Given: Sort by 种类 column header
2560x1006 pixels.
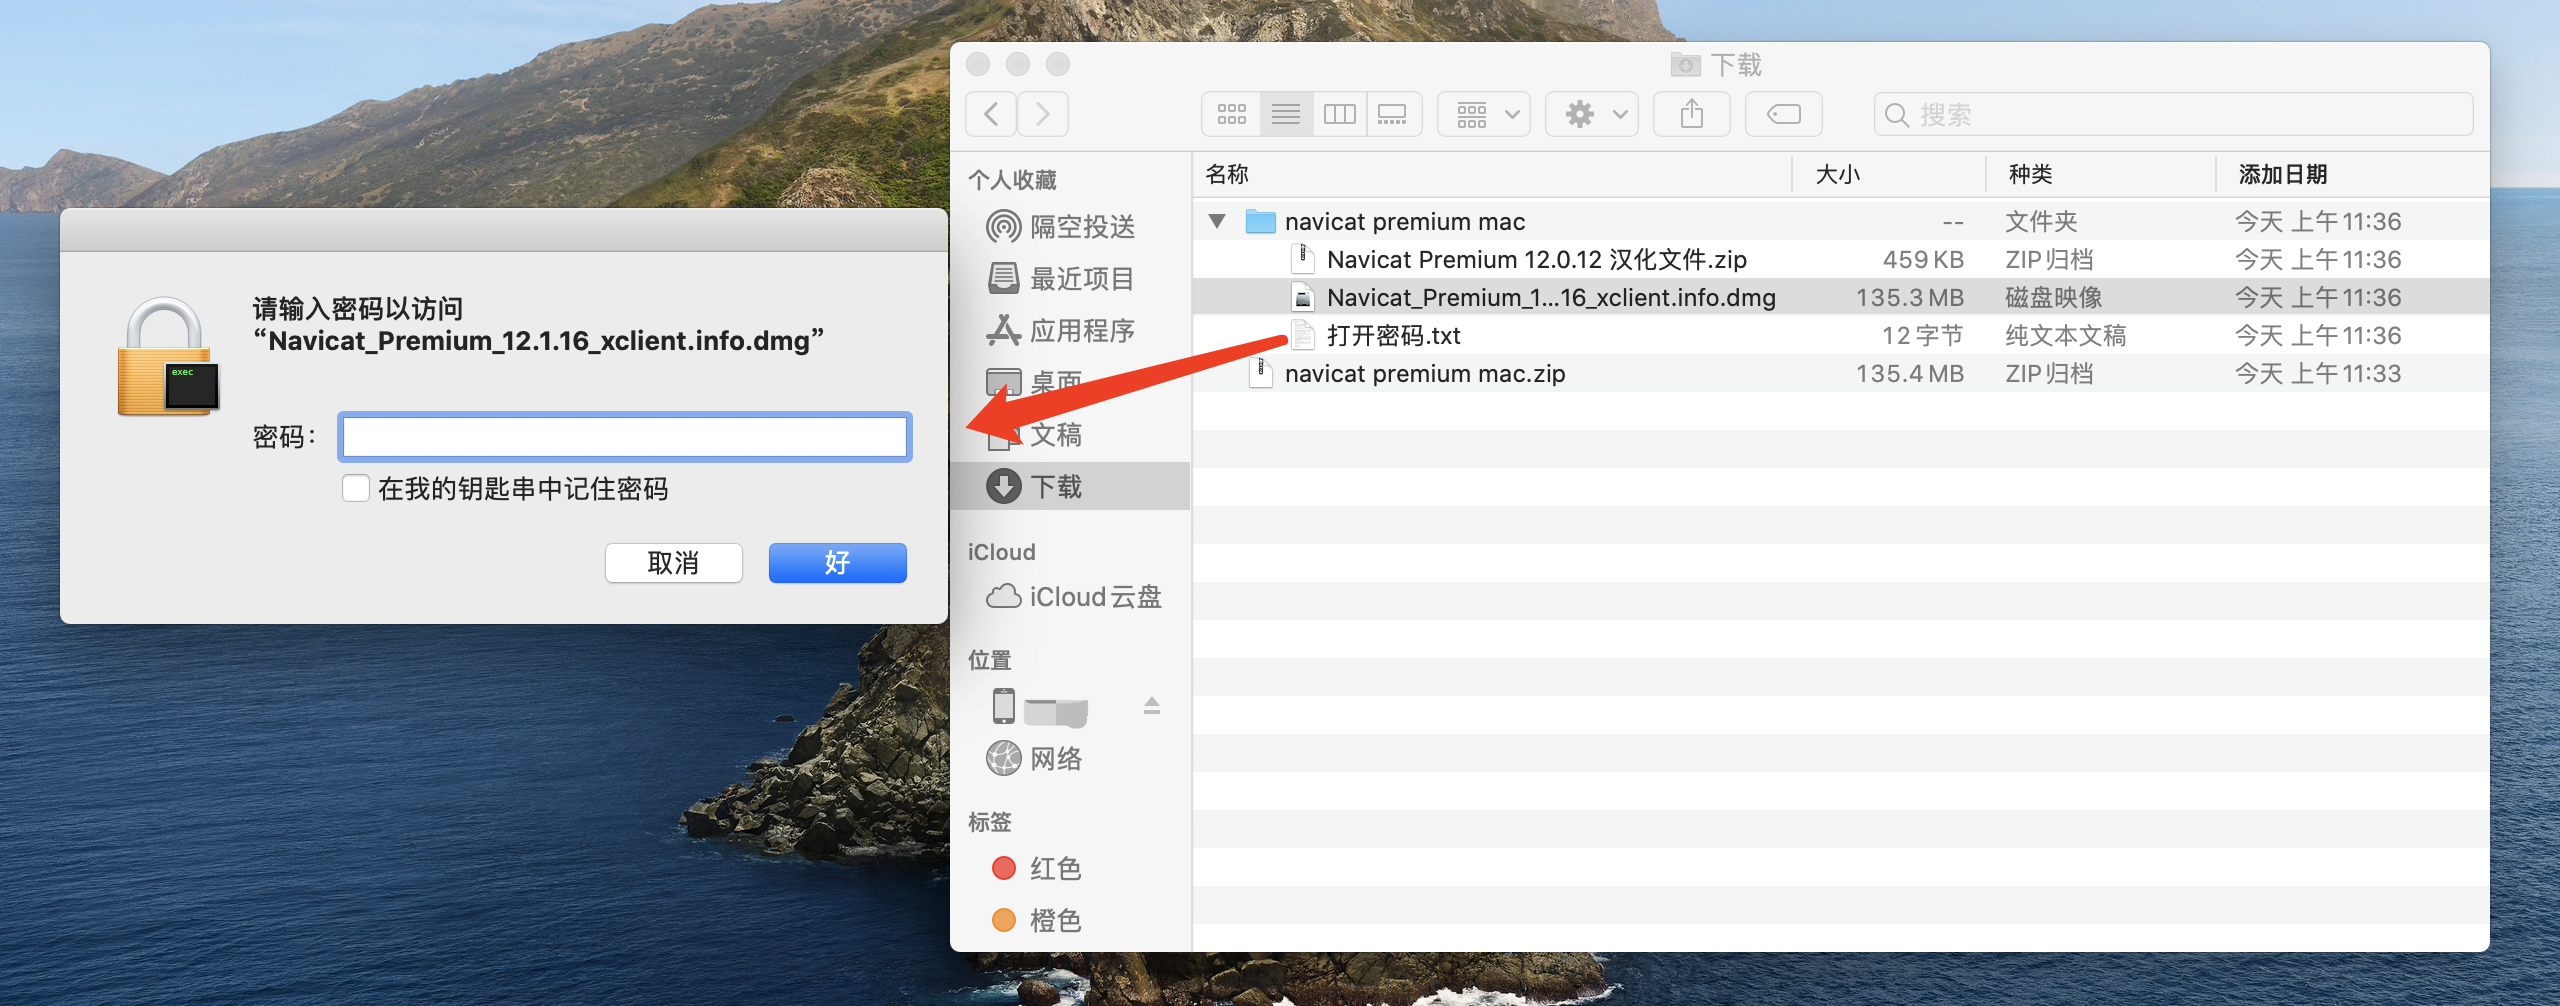Looking at the screenshot, I should pyautogui.click(x=2100, y=175).
